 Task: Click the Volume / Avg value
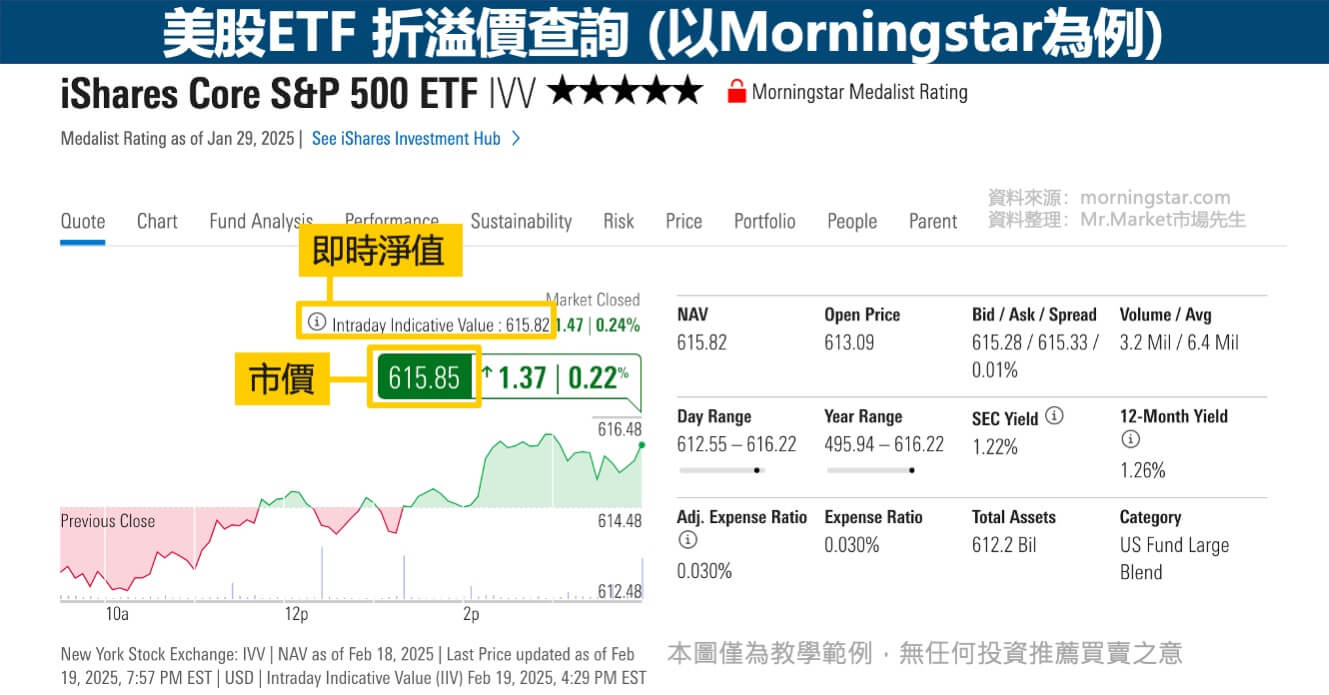click(x=1179, y=342)
